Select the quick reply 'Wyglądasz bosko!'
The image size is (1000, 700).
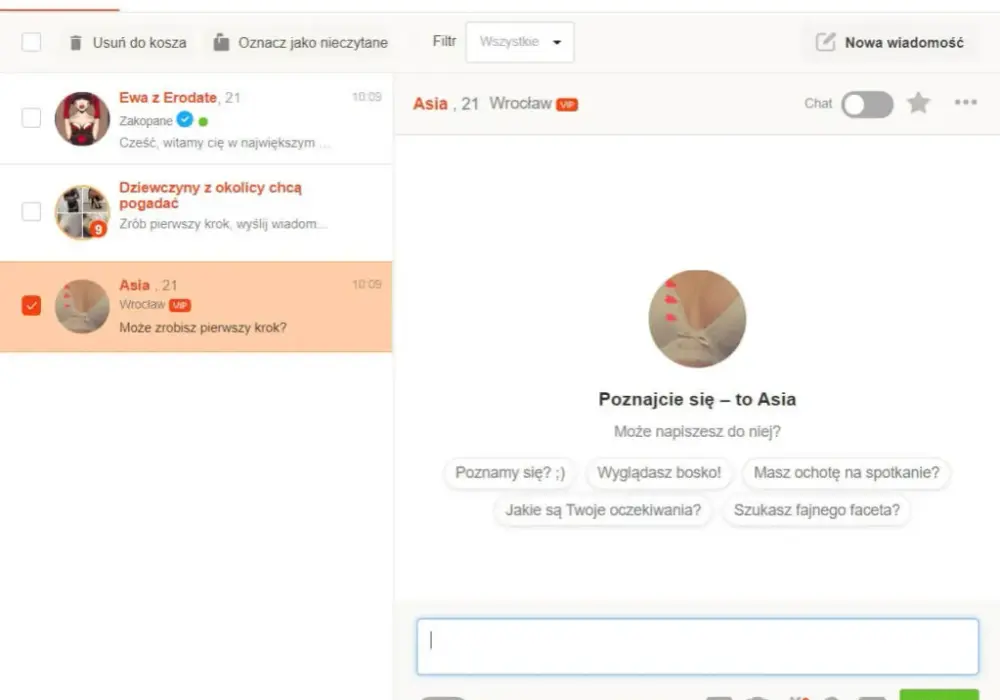pos(659,473)
